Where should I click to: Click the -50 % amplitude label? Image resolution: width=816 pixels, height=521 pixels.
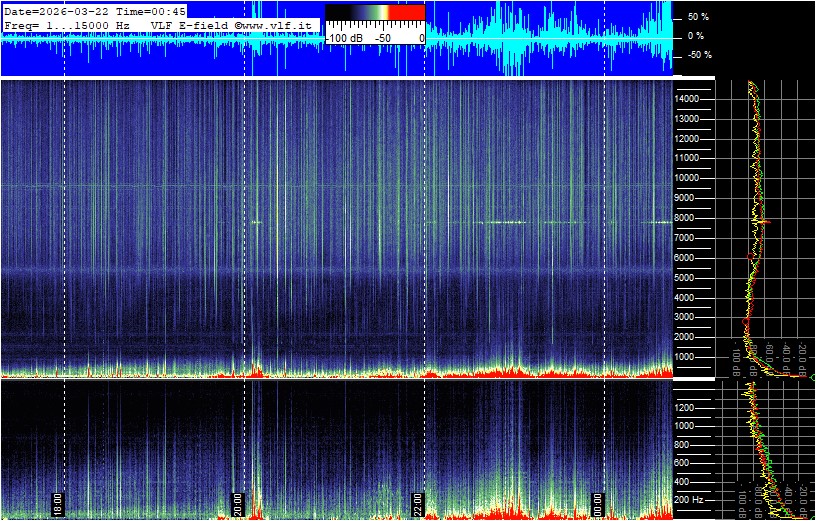tap(698, 55)
